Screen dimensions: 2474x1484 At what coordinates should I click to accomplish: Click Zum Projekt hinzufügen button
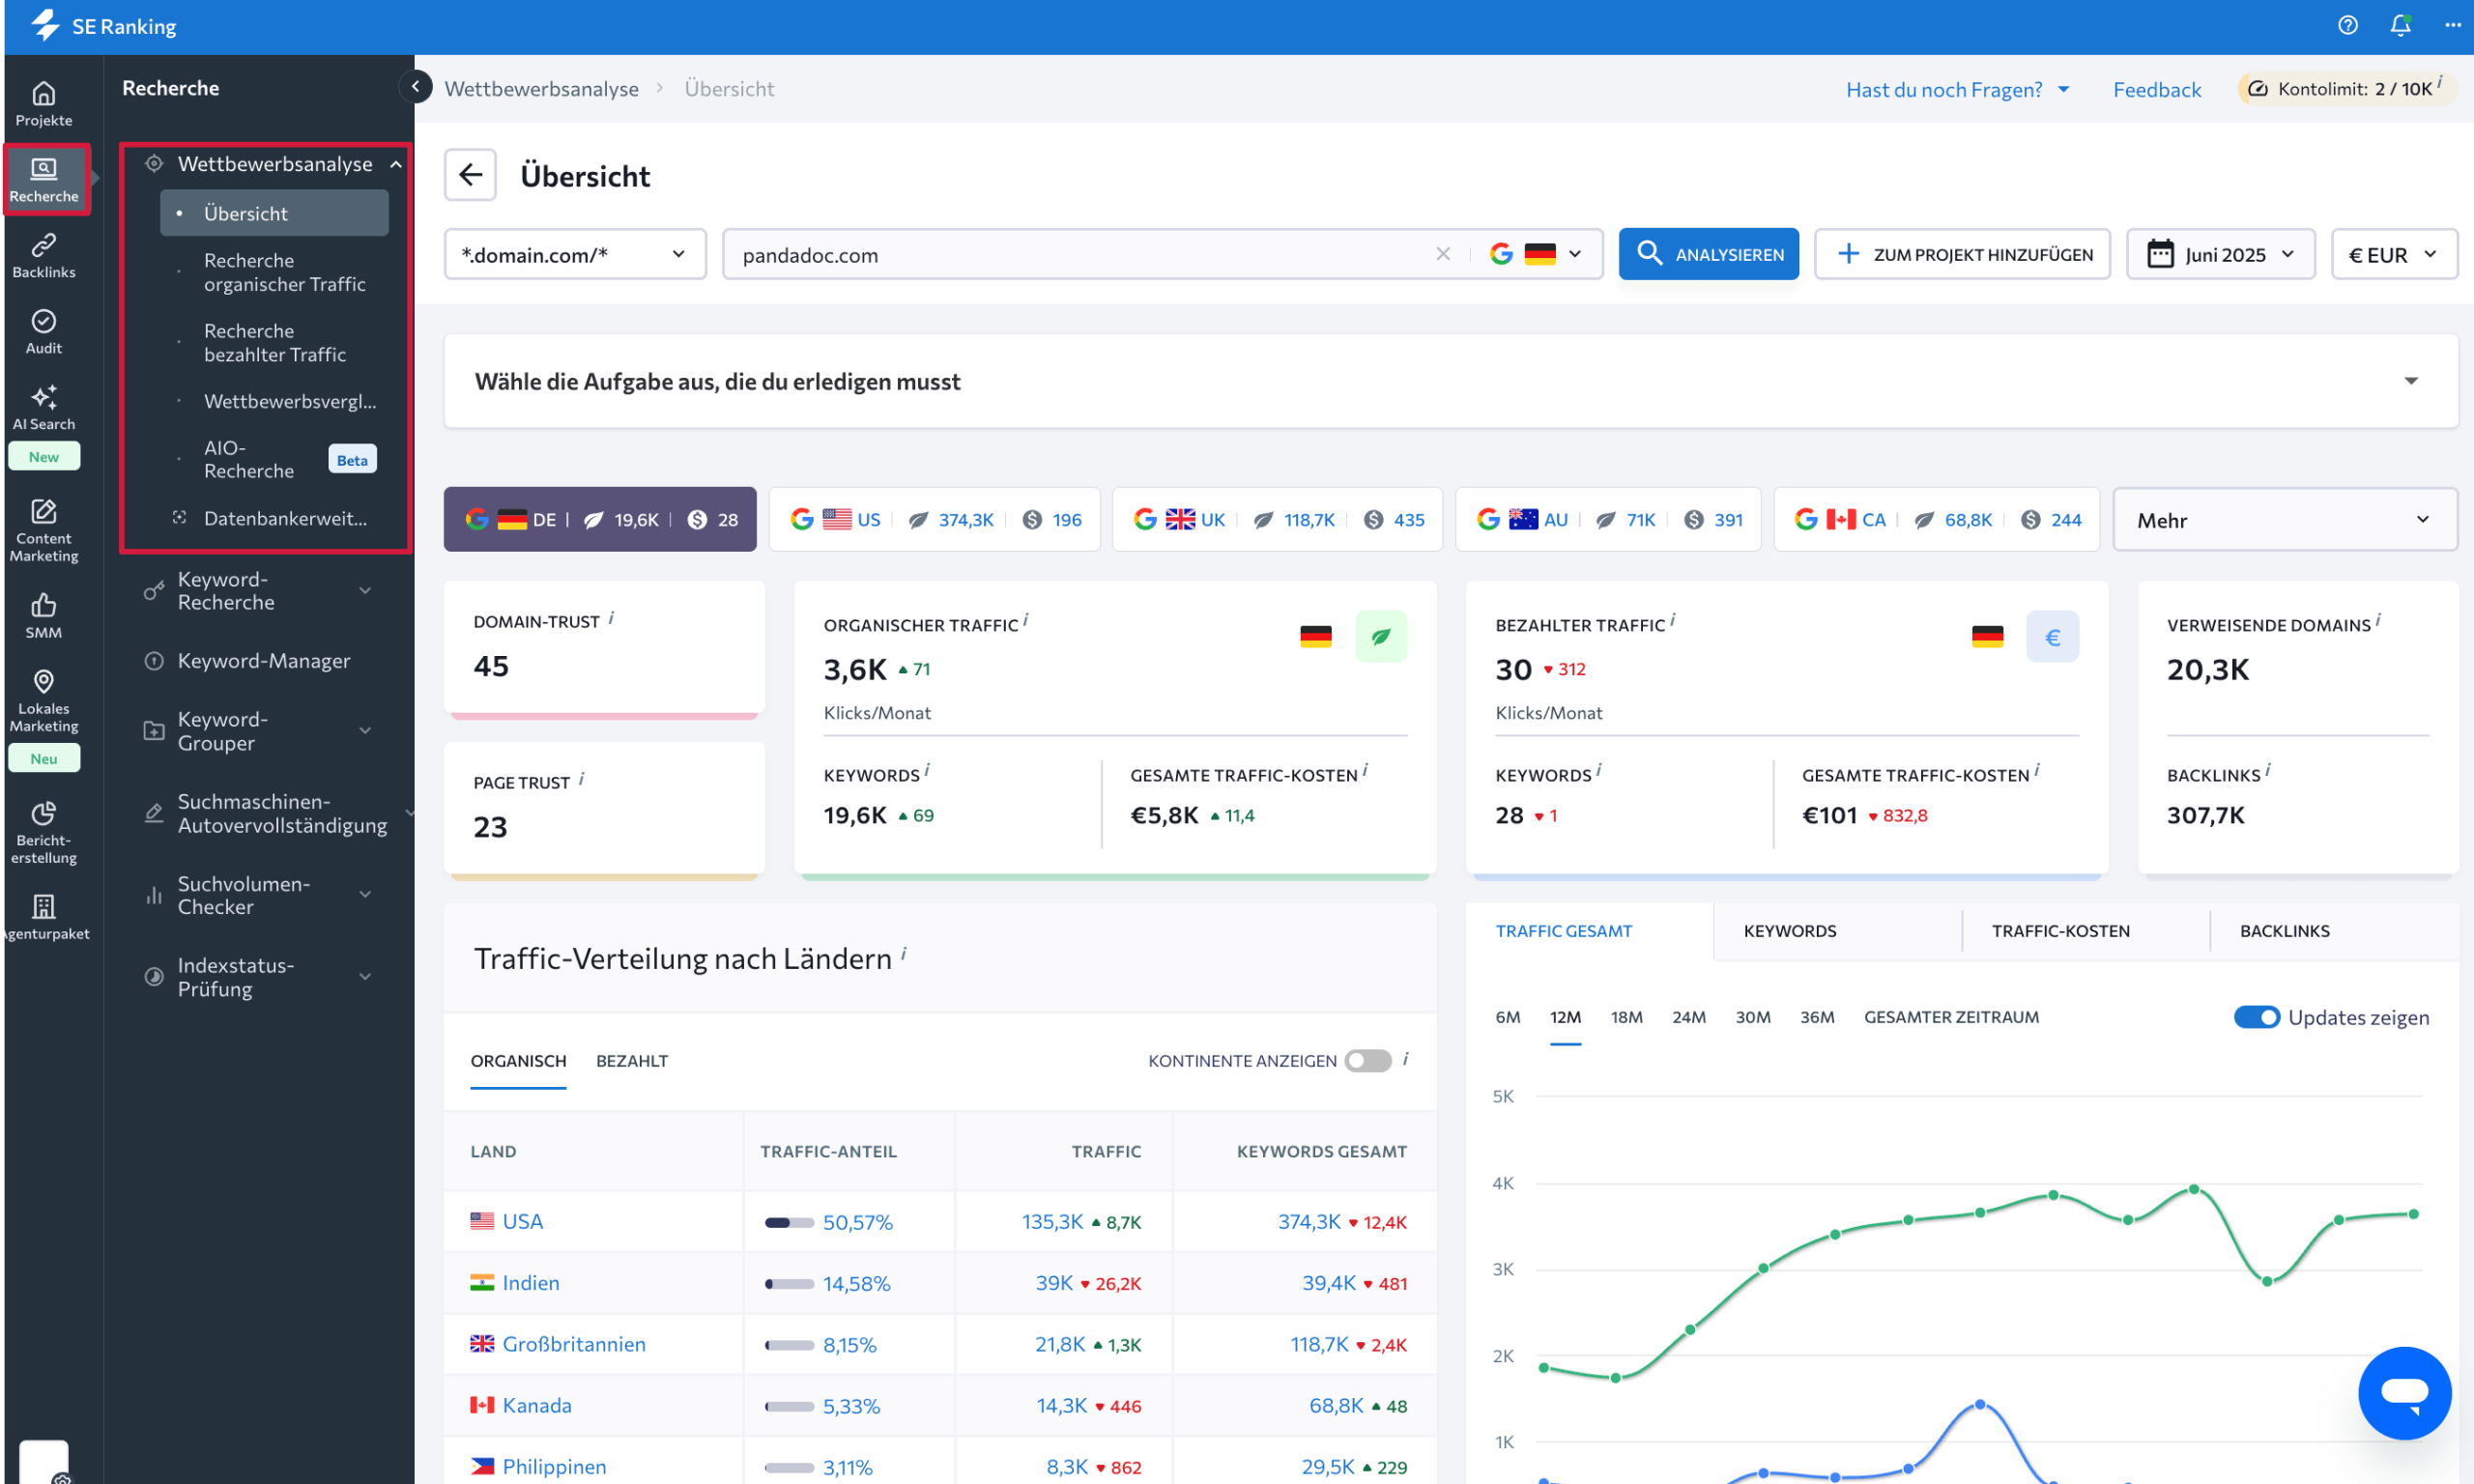click(1962, 254)
